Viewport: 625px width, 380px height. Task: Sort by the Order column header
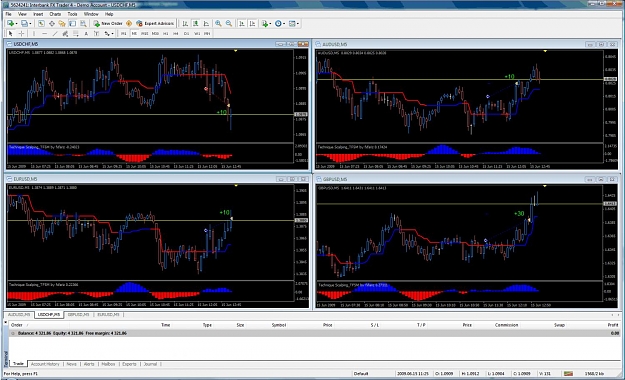[x=16, y=325]
